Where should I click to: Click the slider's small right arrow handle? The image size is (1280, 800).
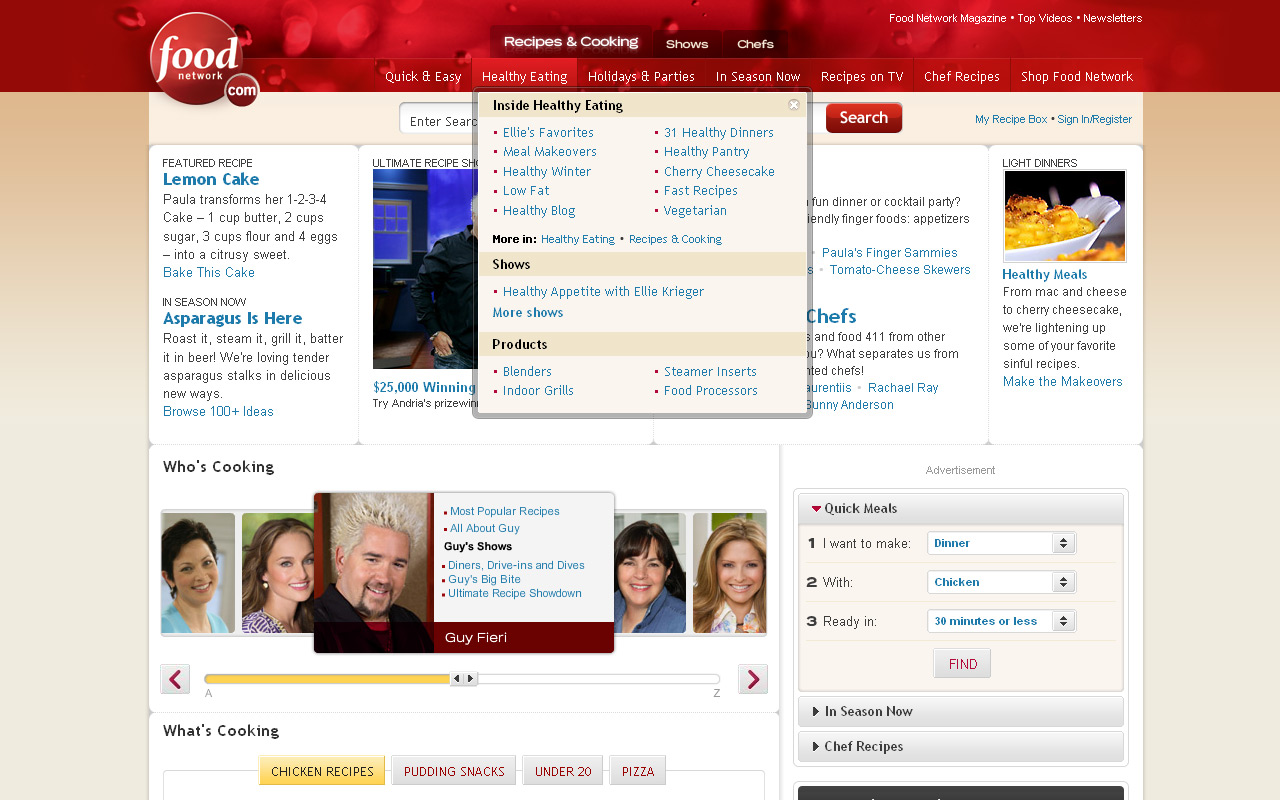[x=470, y=679]
